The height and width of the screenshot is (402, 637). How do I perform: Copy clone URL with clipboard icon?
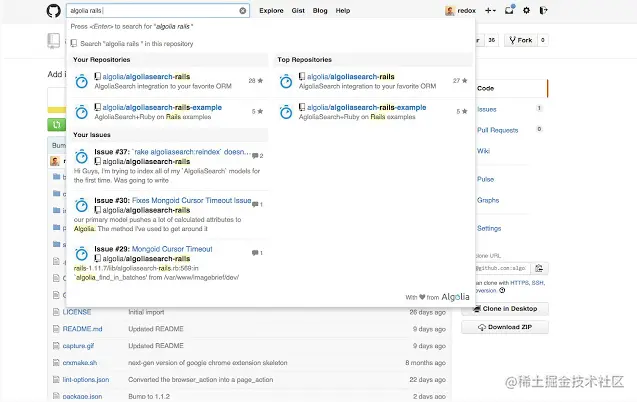539,268
